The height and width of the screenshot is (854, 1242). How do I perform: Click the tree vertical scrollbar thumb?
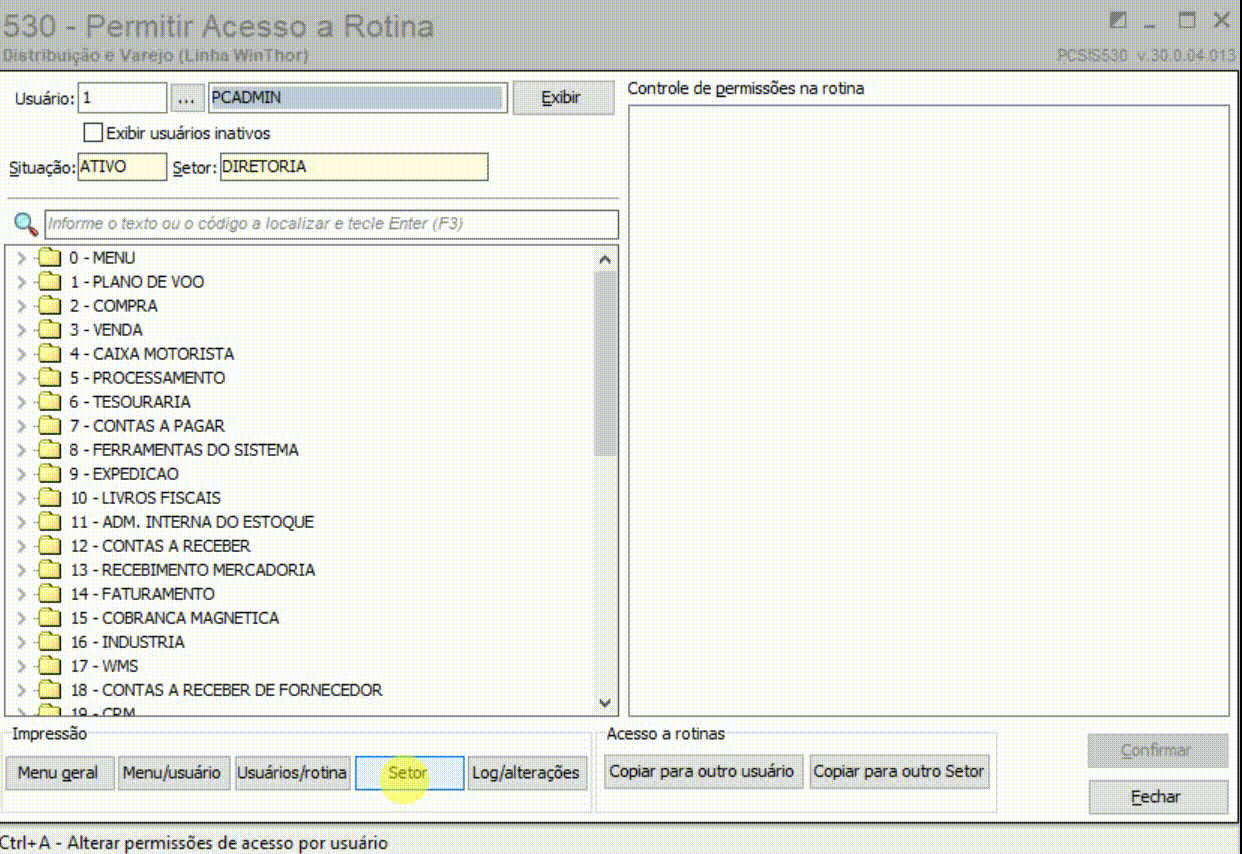(x=605, y=364)
